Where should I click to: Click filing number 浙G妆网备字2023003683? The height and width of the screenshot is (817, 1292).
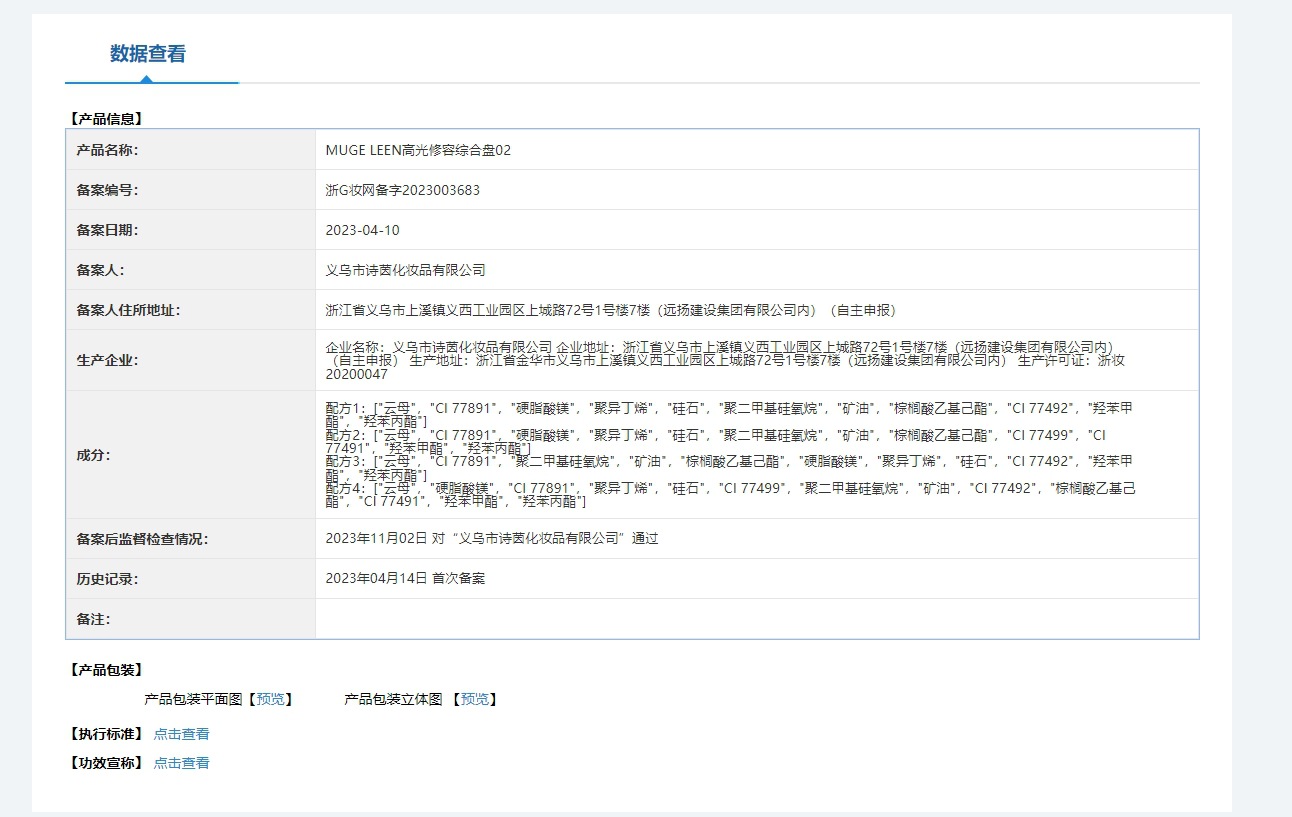(x=403, y=190)
